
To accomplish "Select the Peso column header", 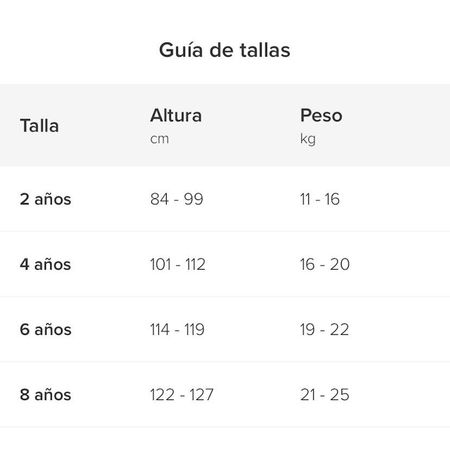I will (321, 116).
